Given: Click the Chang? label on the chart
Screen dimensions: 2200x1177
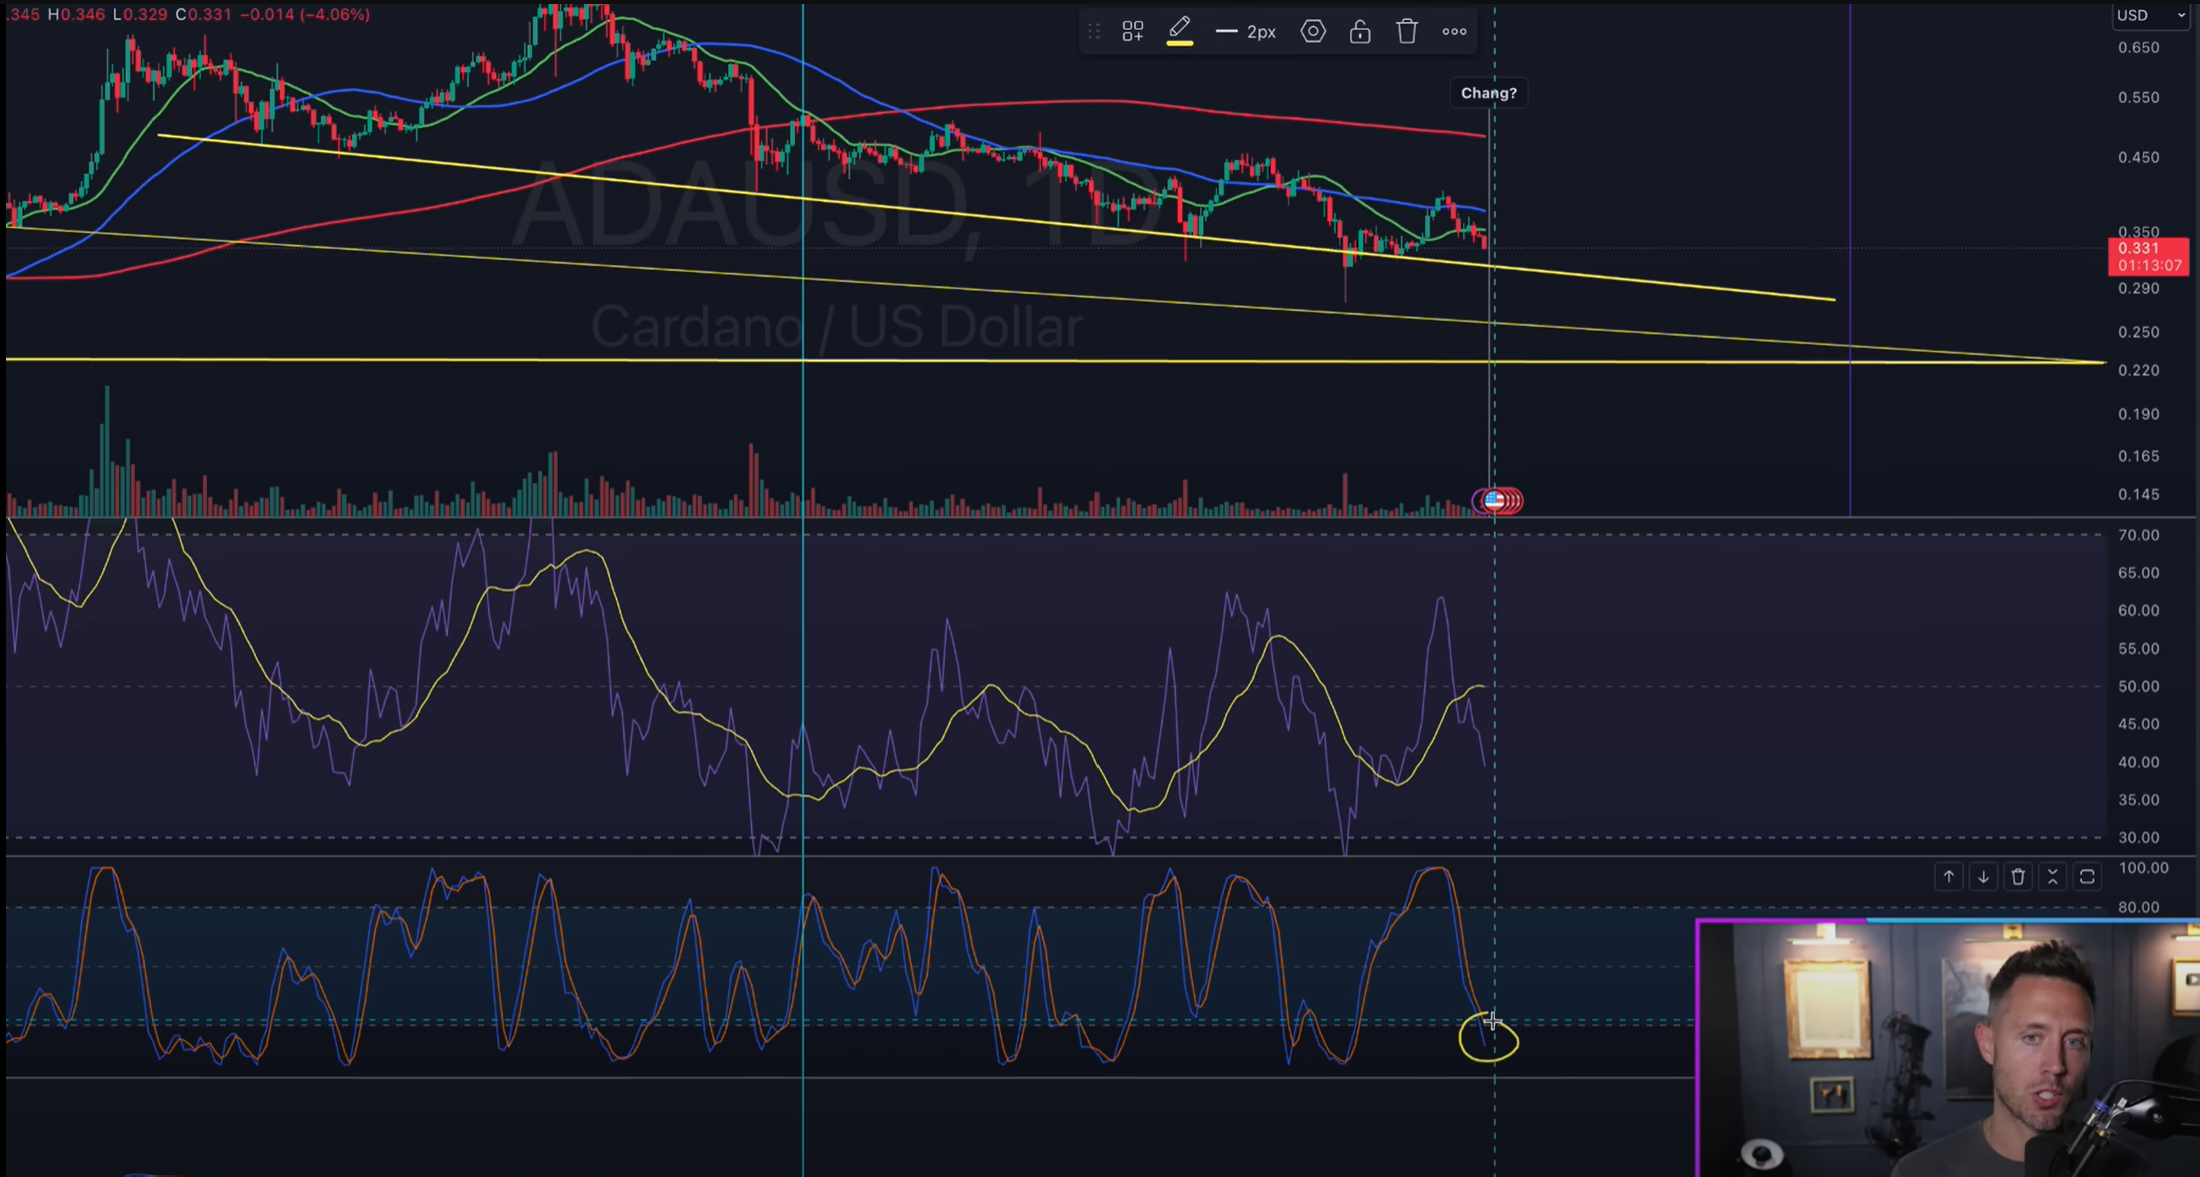Looking at the screenshot, I should [1489, 92].
